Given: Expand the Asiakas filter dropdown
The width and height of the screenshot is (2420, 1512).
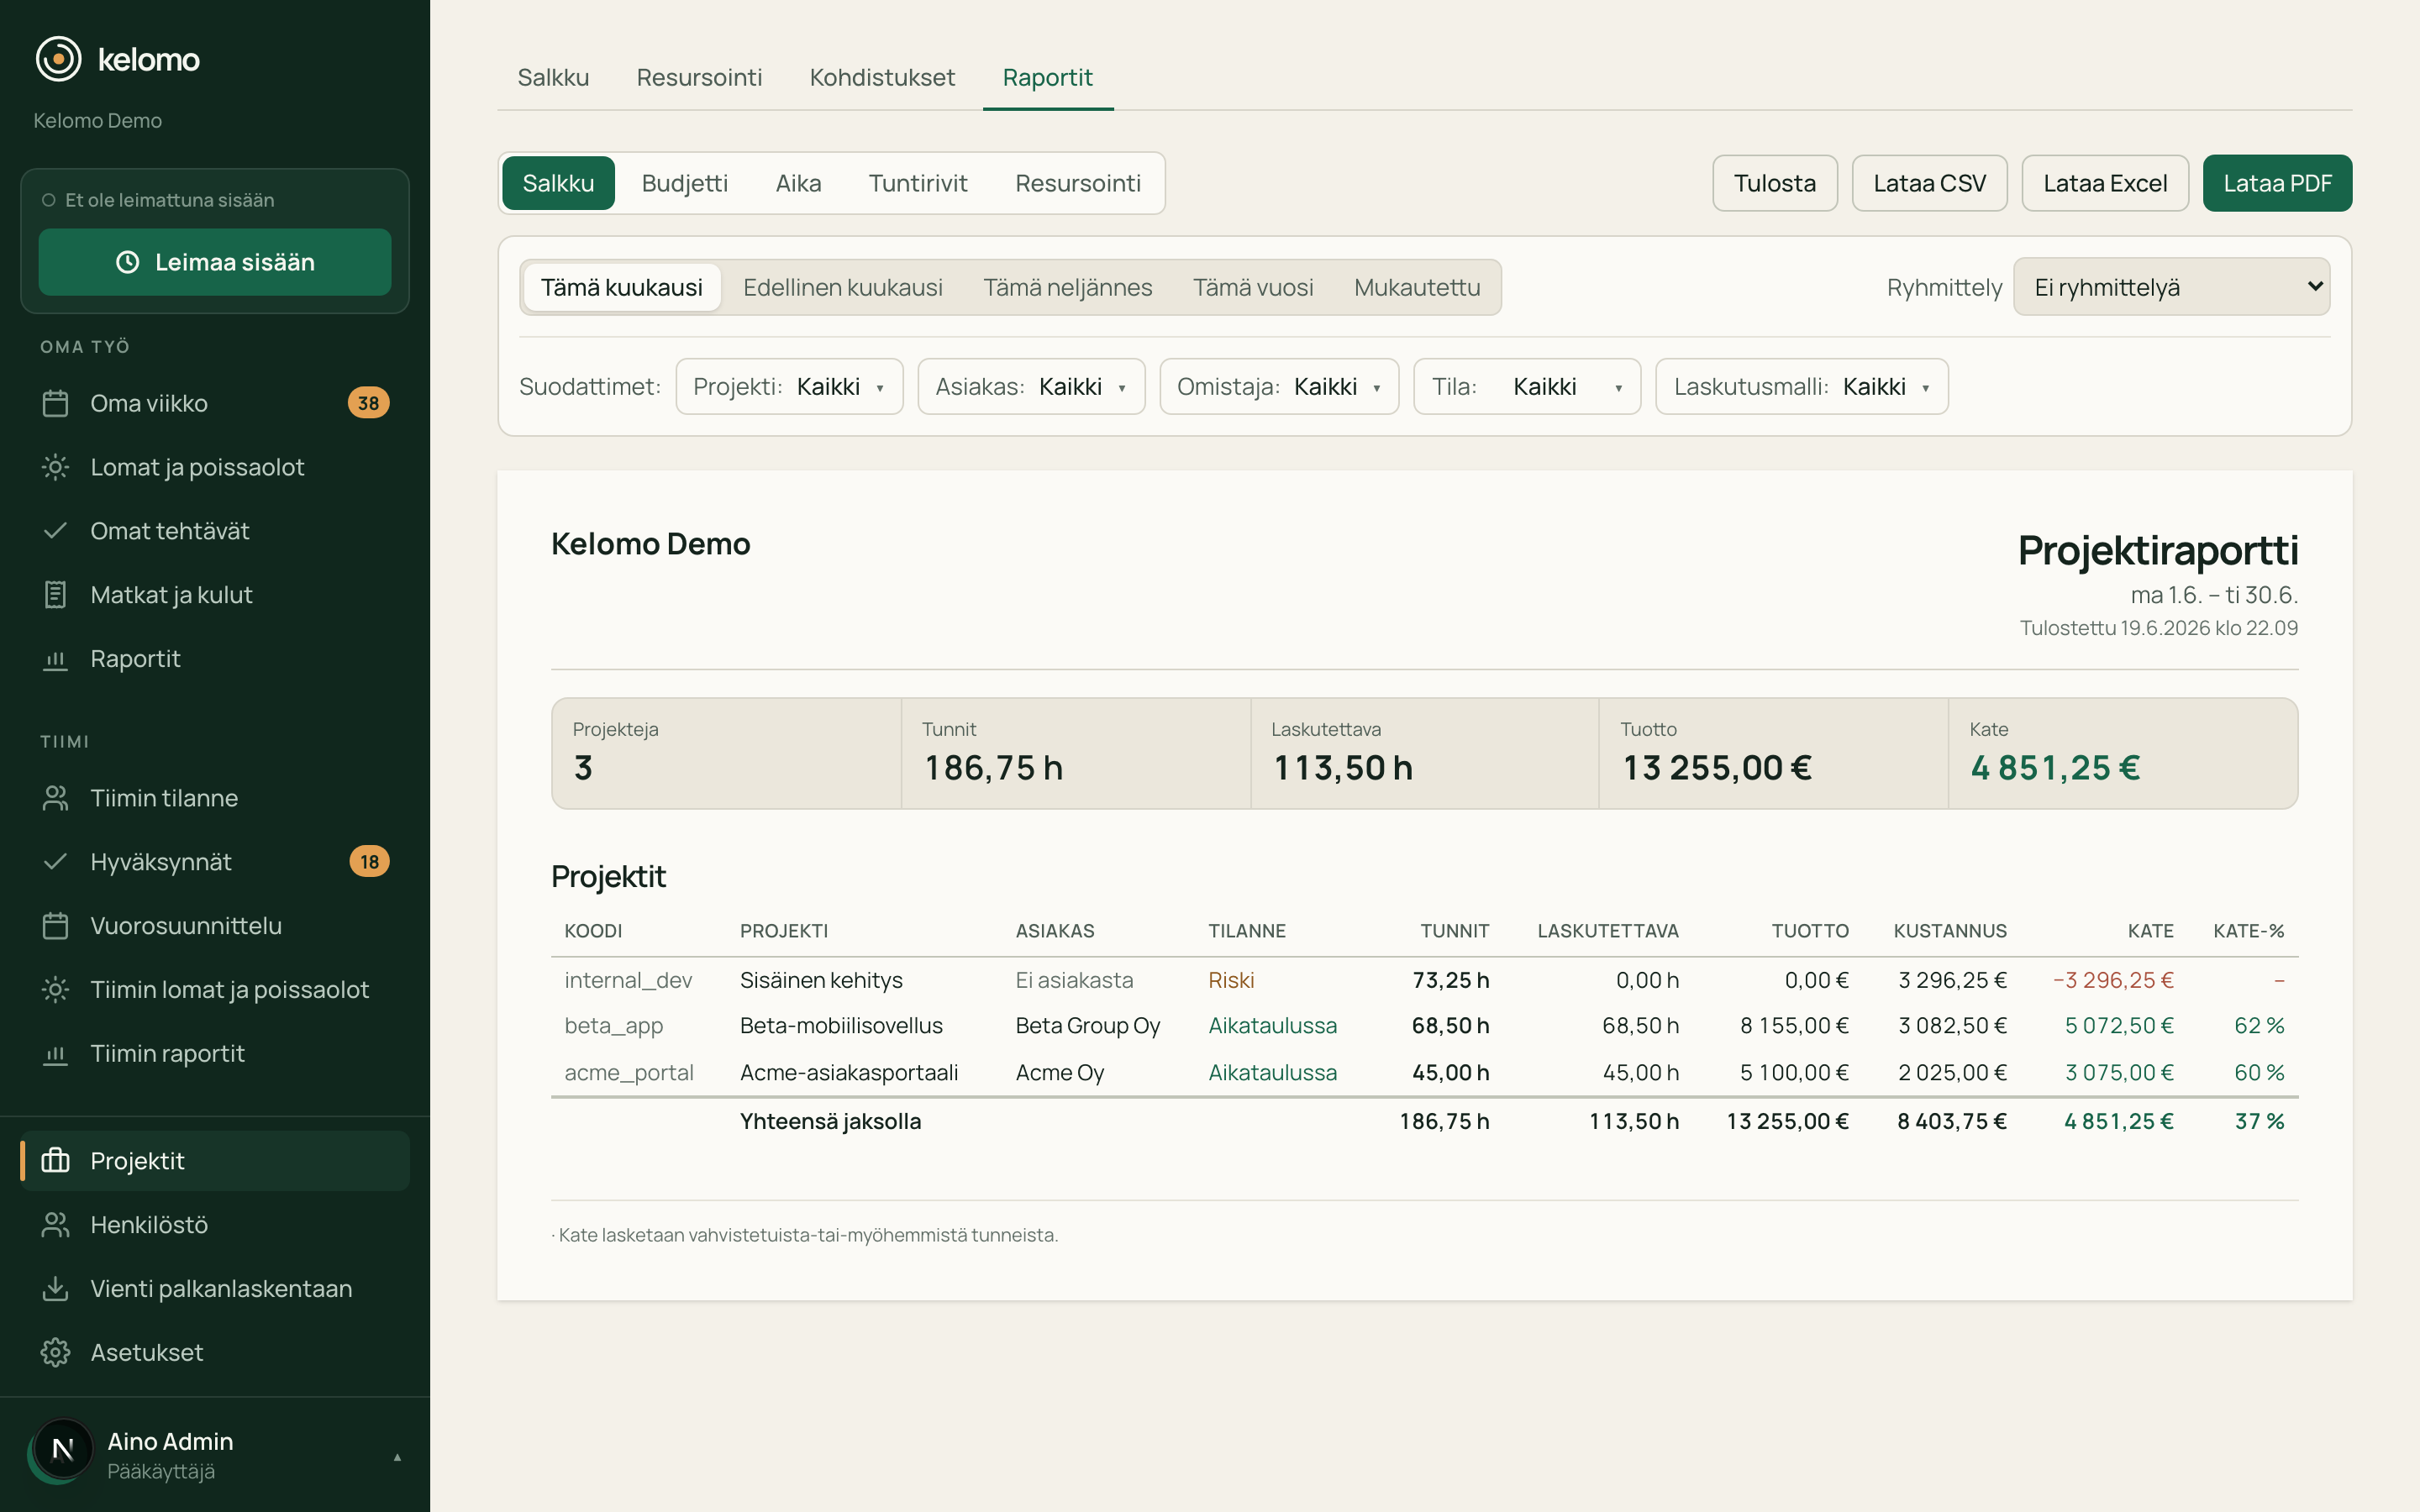Looking at the screenshot, I should pos(1031,386).
